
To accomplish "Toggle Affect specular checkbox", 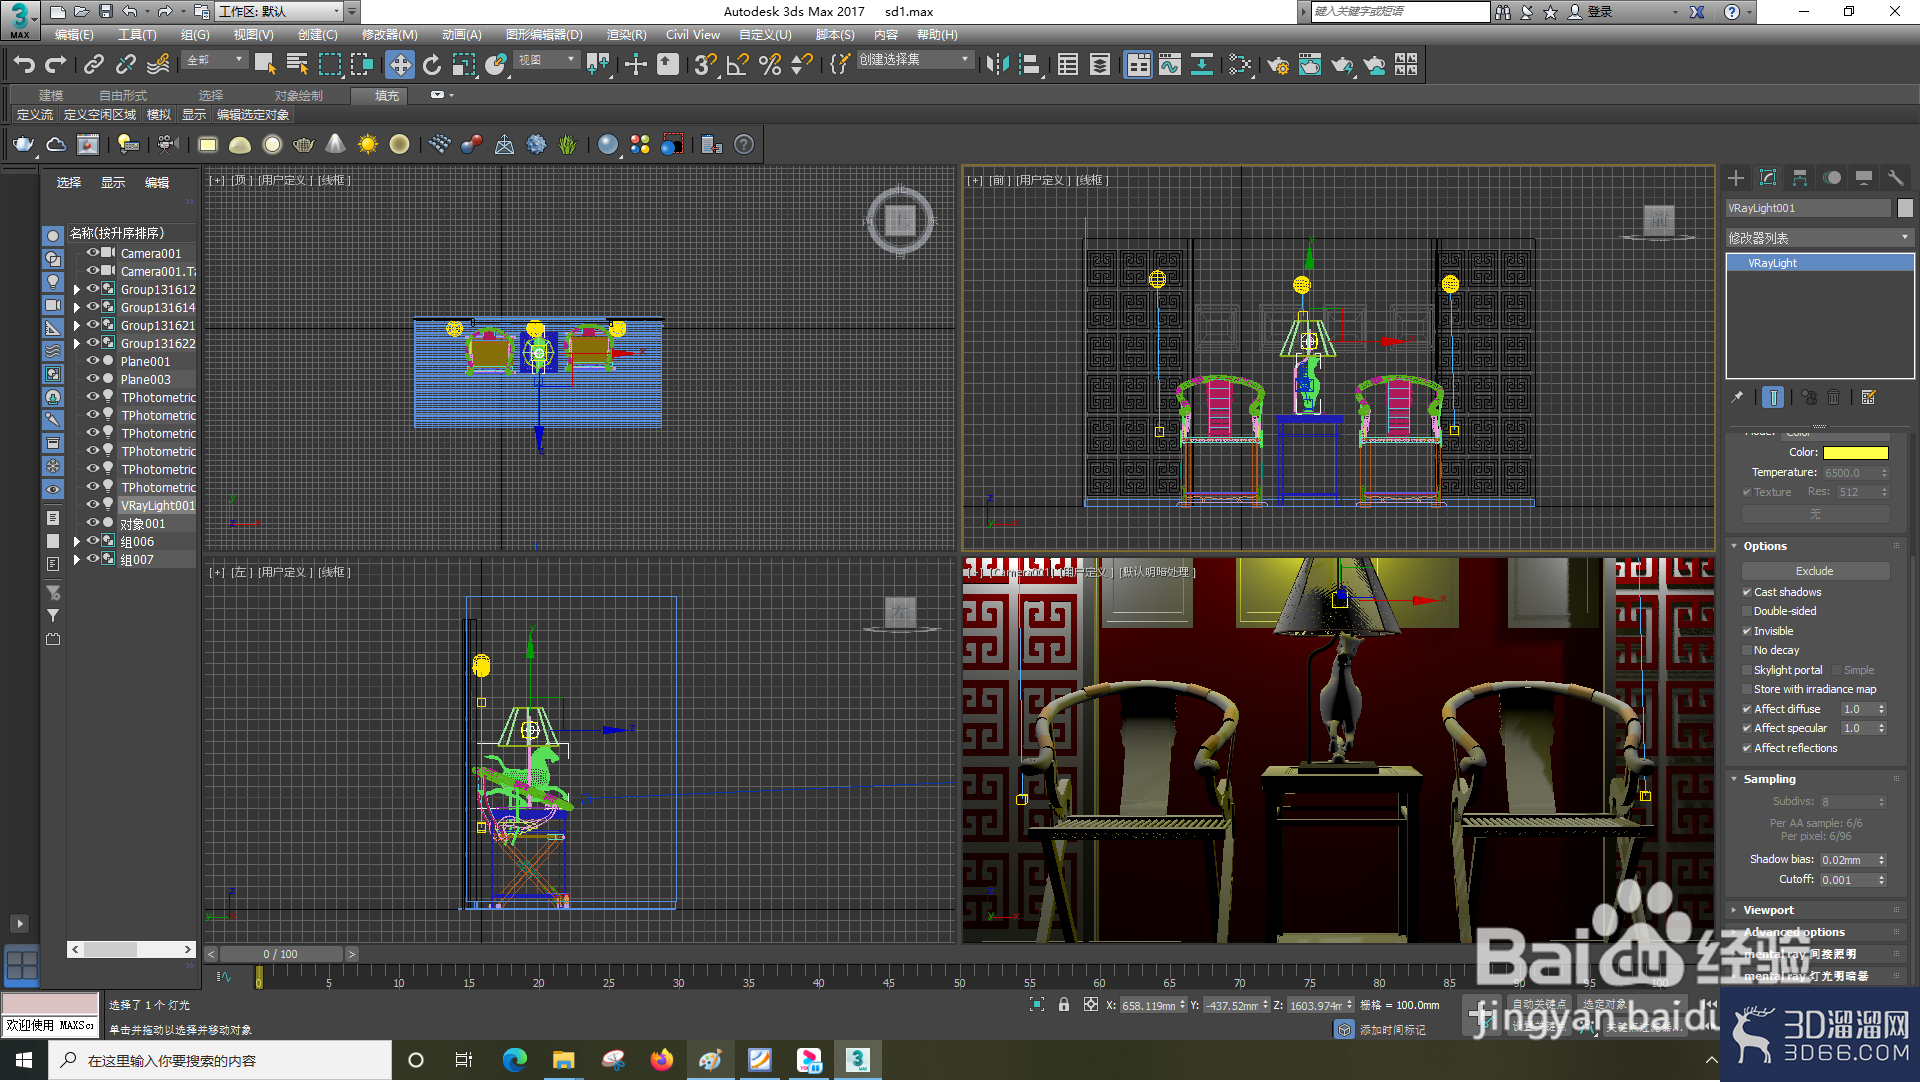I will click(1747, 728).
